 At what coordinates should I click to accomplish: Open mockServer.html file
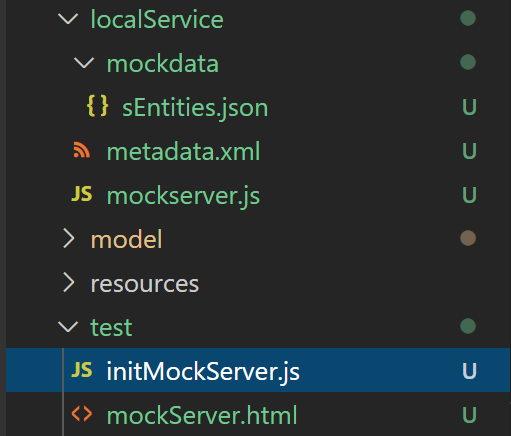pos(202,415)
